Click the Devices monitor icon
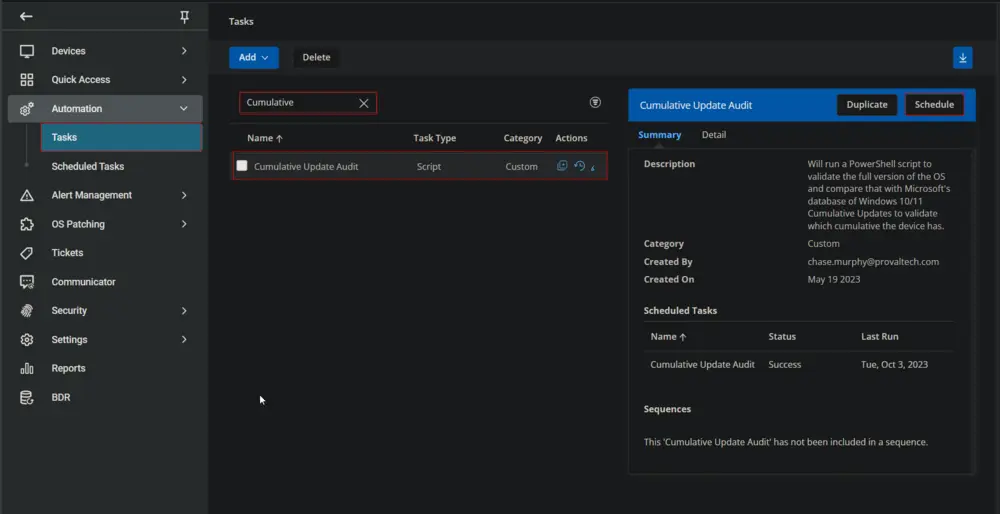Viewport: 1000px width, 514px height. [27, 51]
